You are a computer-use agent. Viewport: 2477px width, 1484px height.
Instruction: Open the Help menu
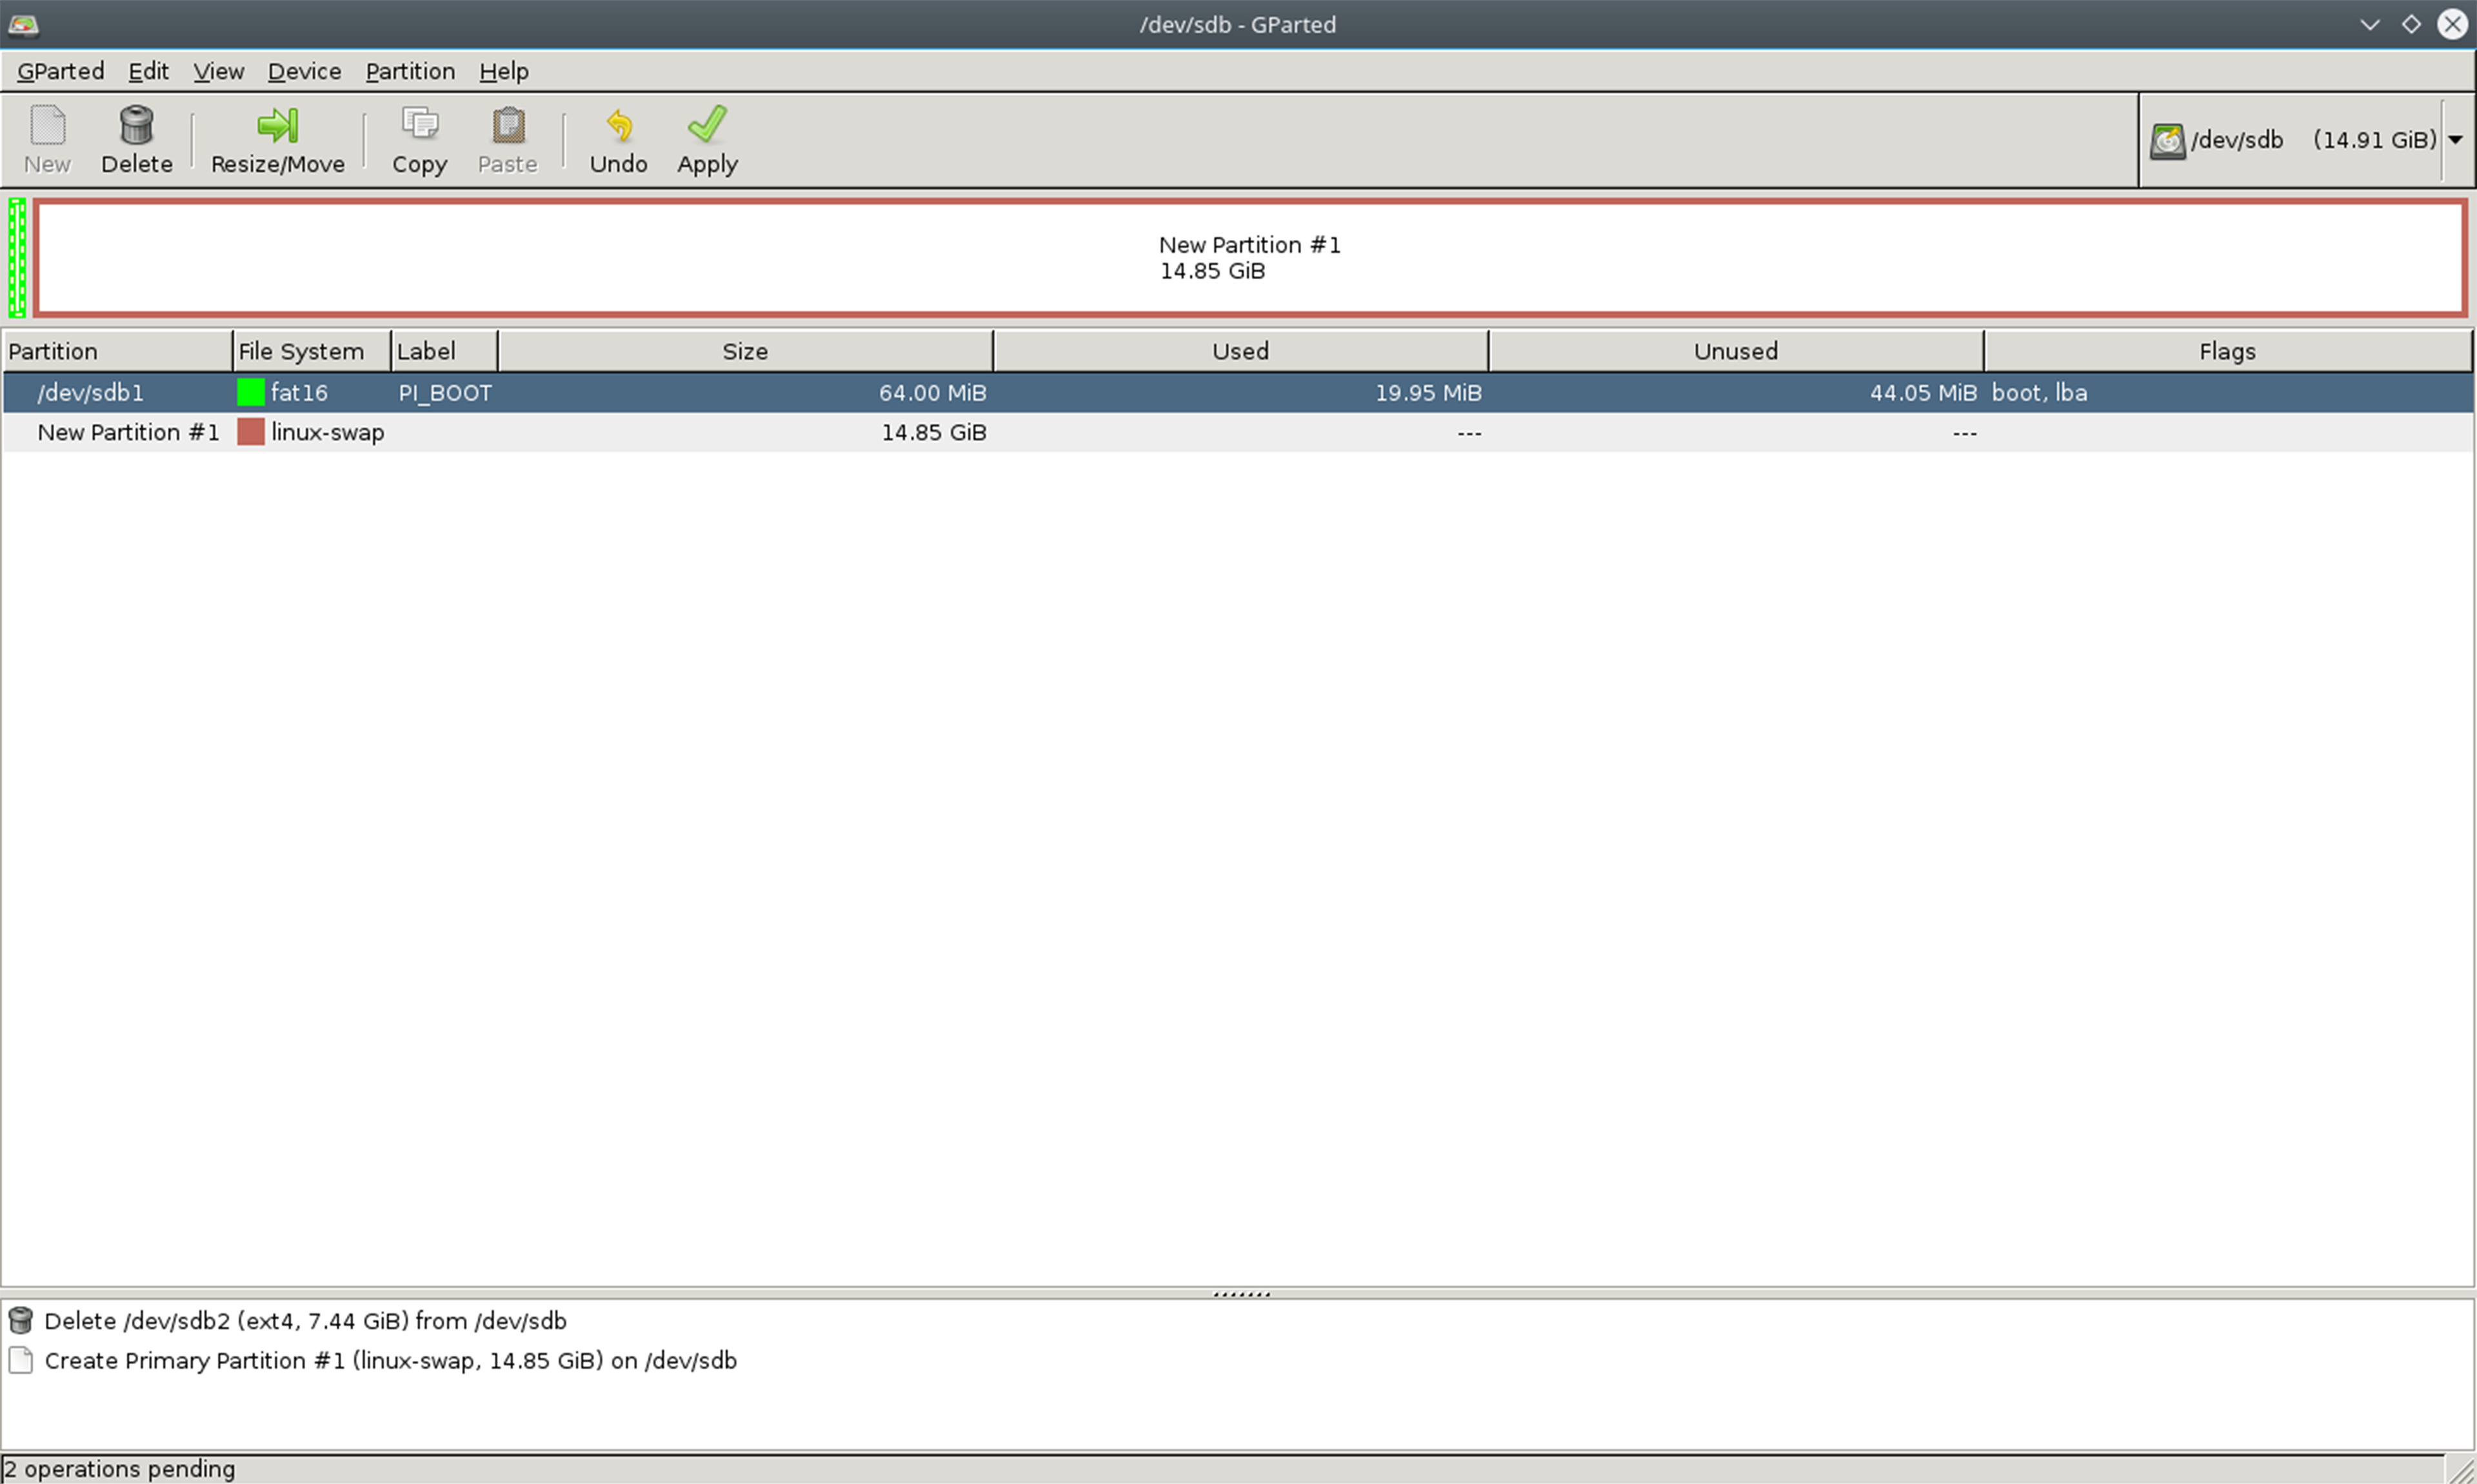coord(503,71)
